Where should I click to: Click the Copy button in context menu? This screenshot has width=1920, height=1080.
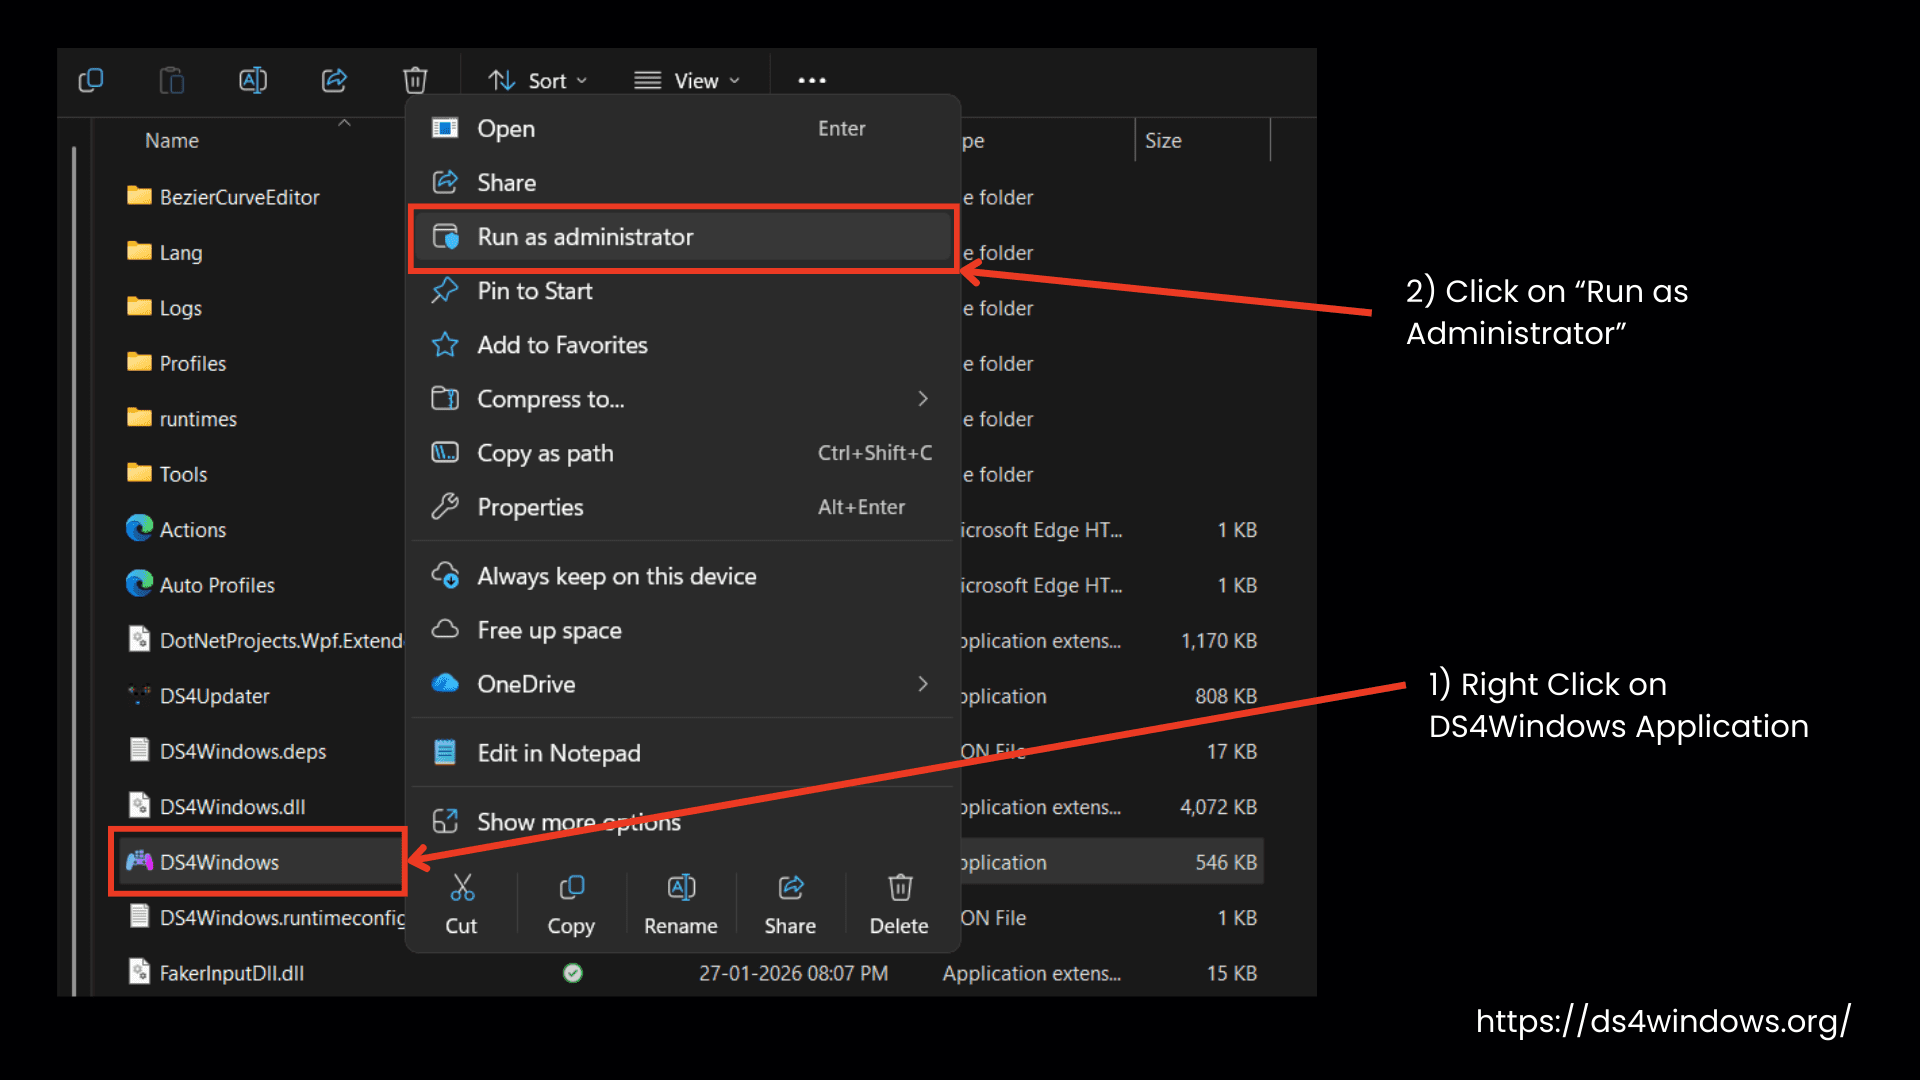coord(571,904)
